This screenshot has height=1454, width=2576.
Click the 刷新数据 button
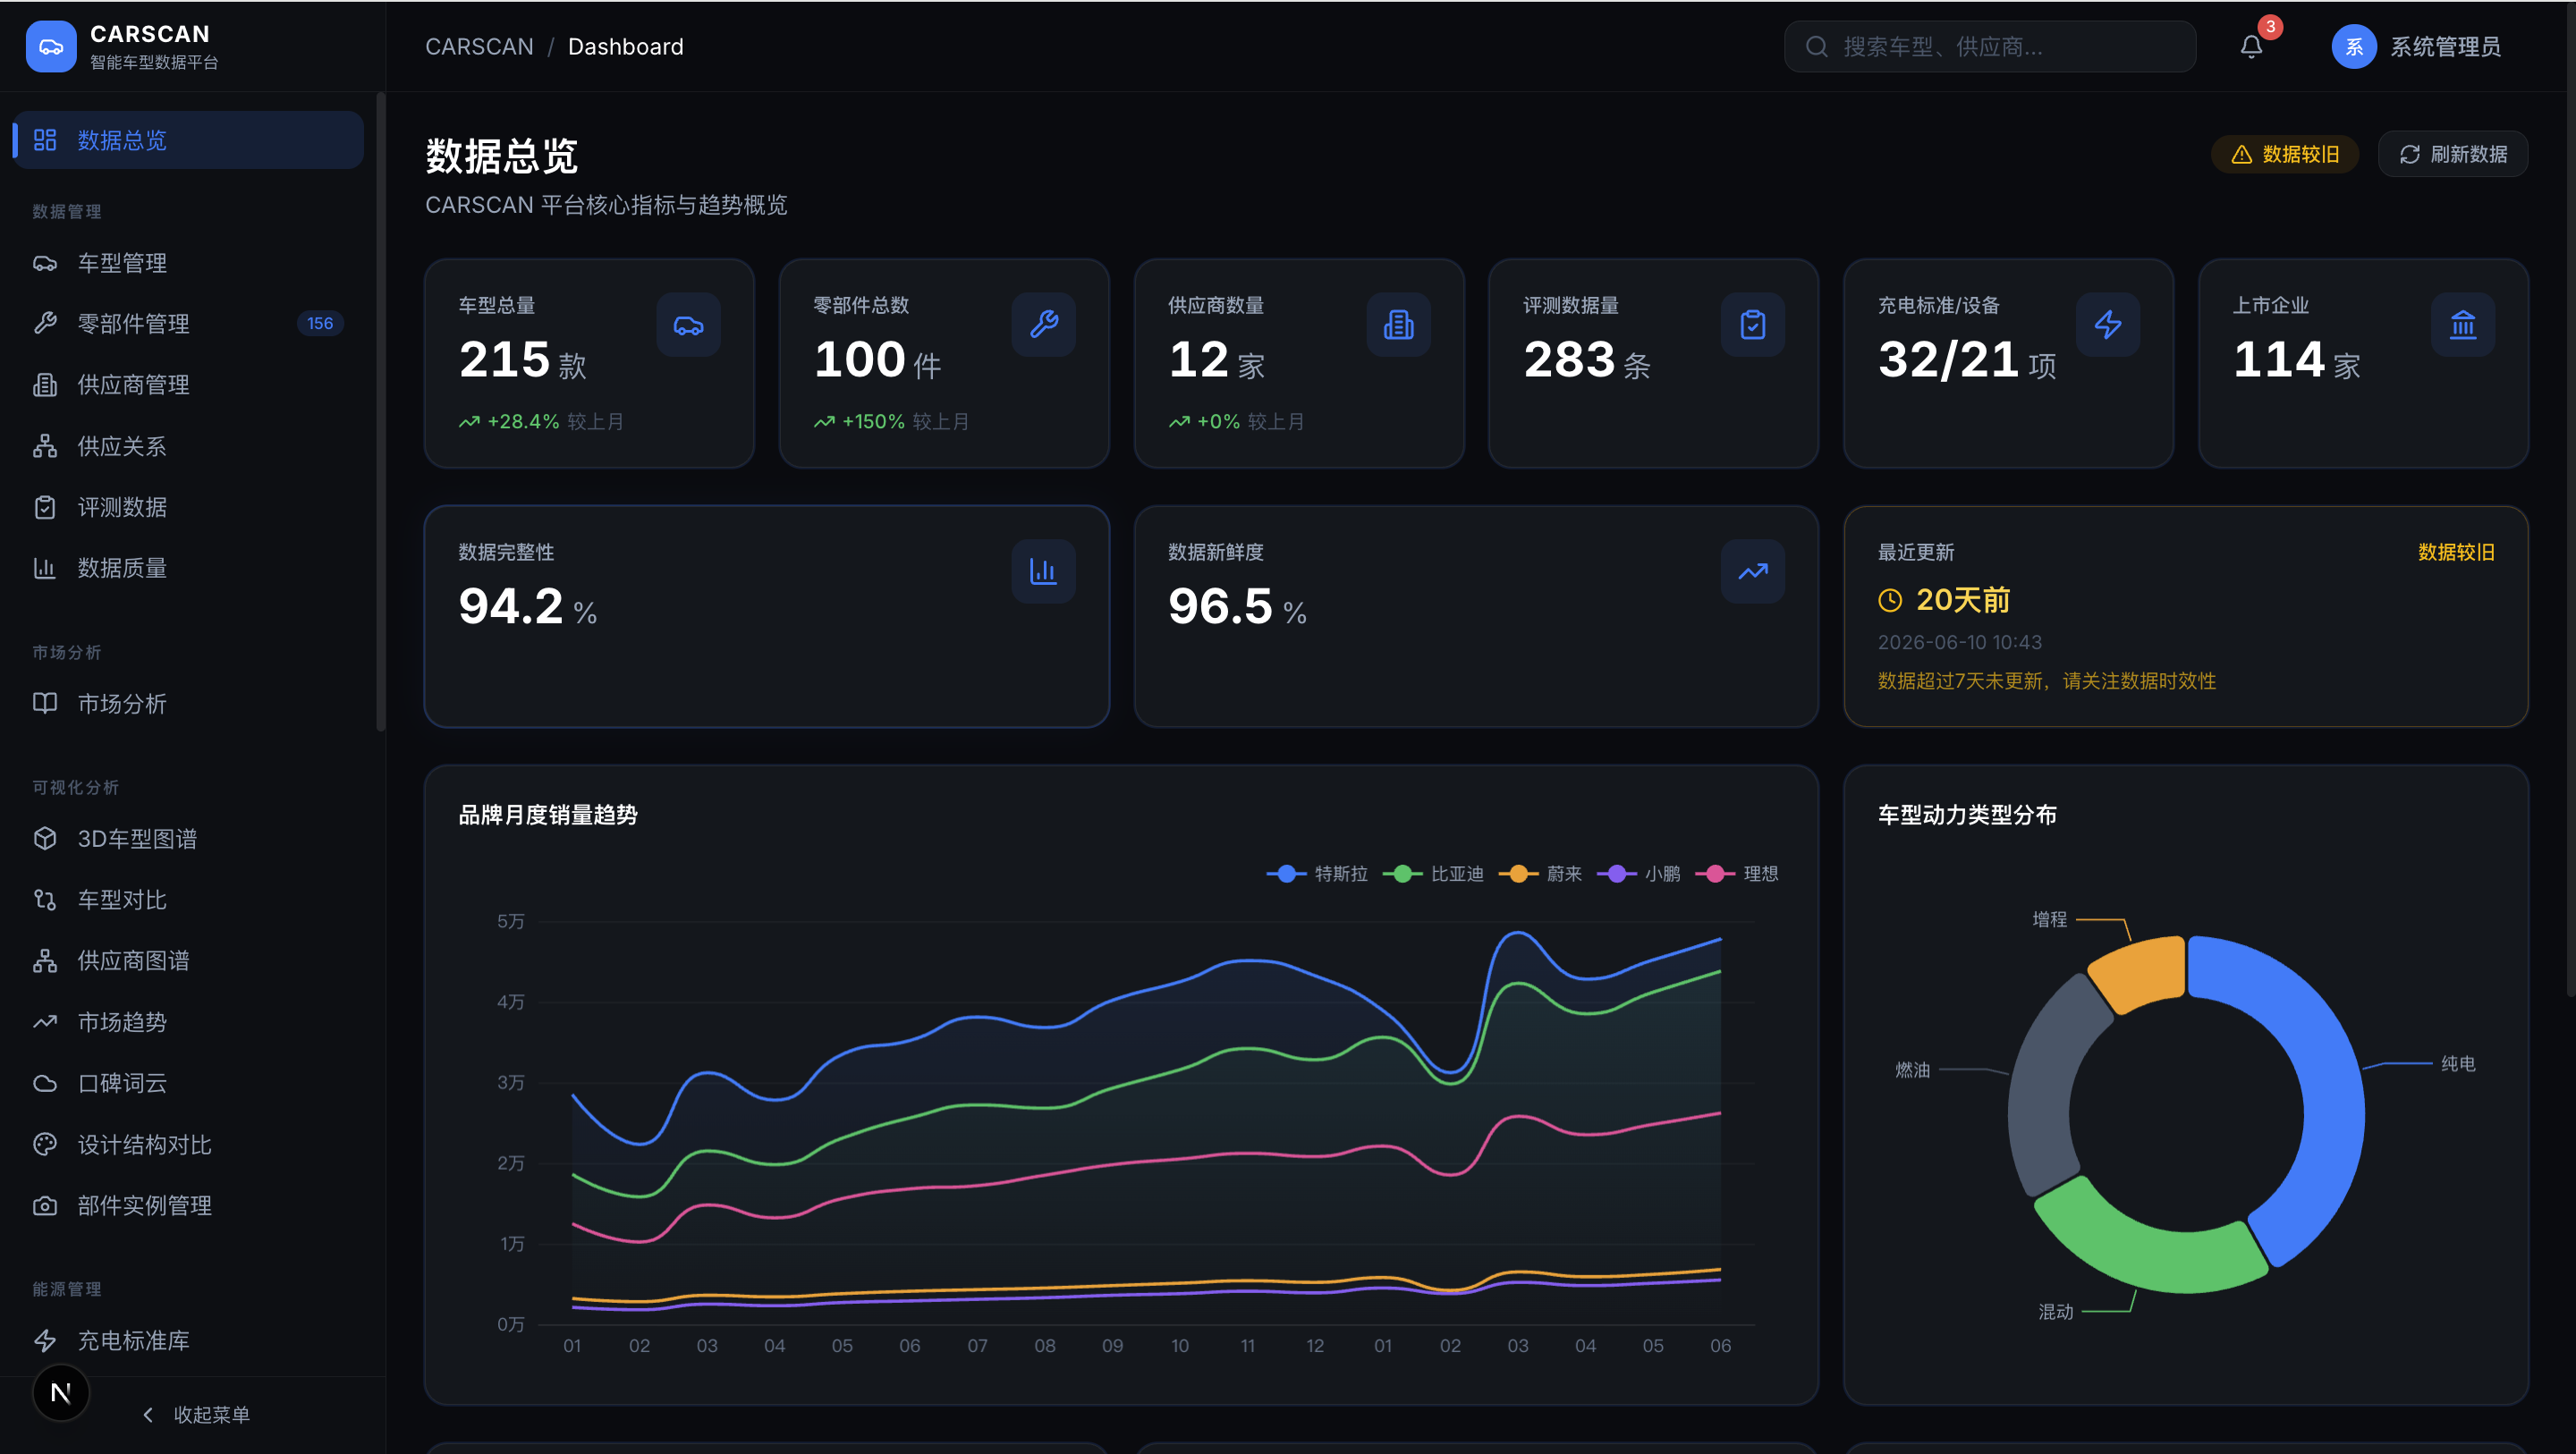click(2453, 154)
